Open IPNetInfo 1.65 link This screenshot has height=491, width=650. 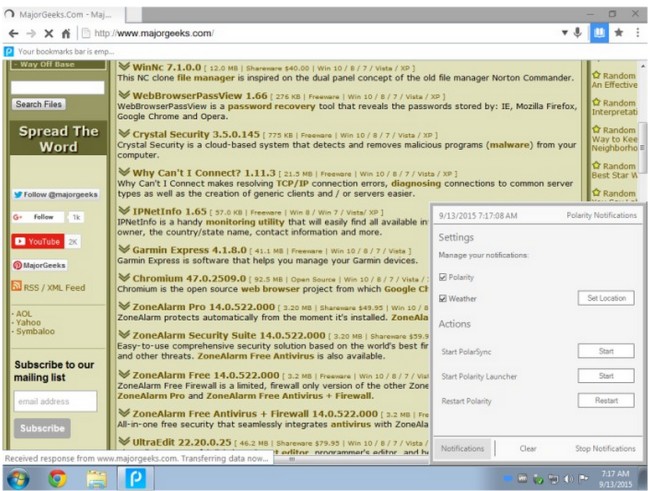click(169, 211)
